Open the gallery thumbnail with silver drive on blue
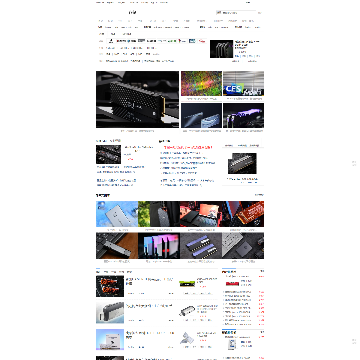360x360 pixels. point(117,214)
